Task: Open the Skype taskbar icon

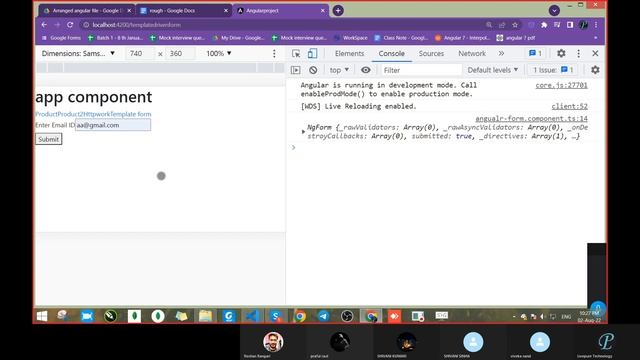Action: coord(276,316)
